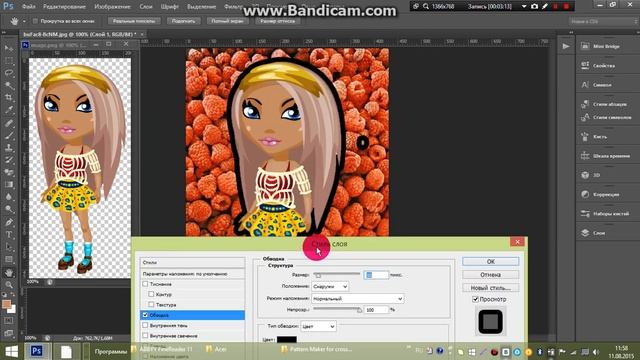
Task: Click the Bandicam screenshot camera icon
Action: click(535, 6)
